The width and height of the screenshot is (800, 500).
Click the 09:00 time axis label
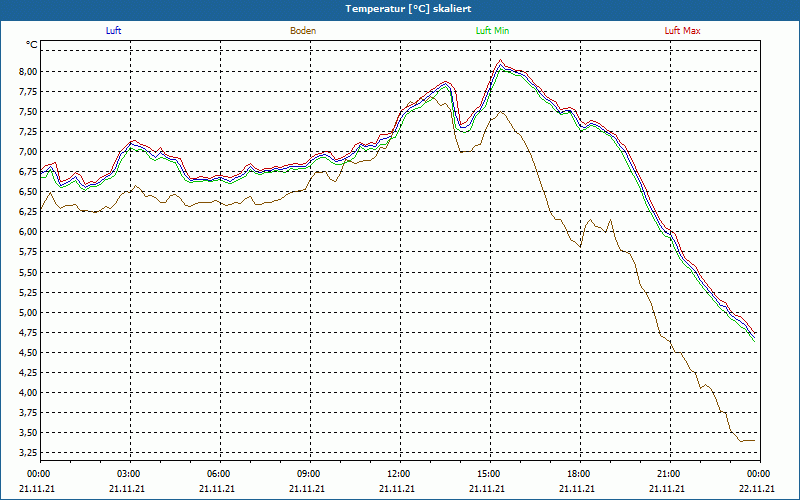click(308, 474)
